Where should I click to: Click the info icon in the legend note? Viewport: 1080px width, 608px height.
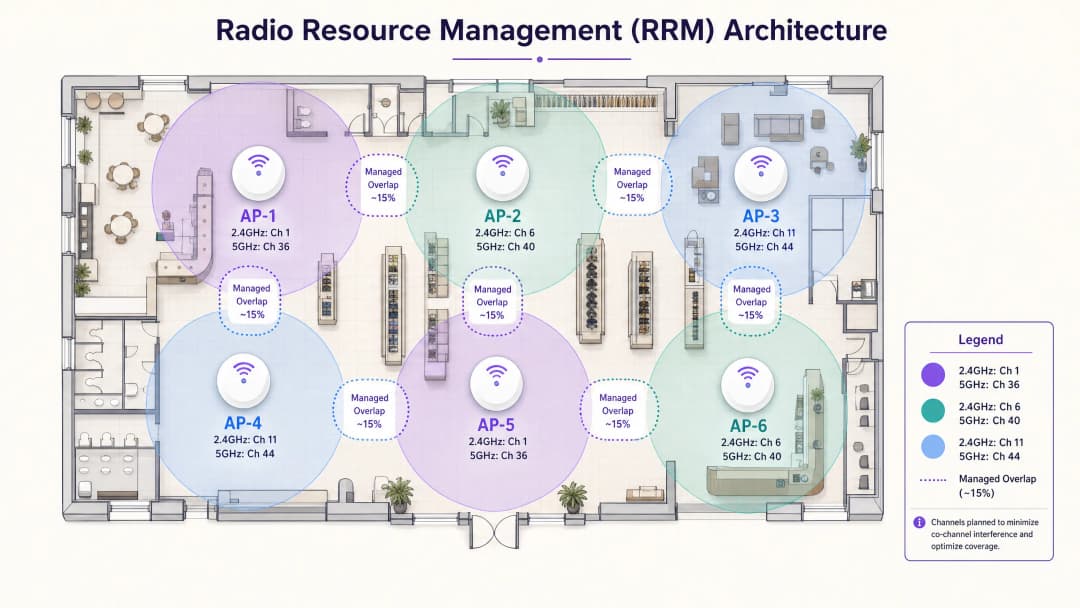[x=919, y=523]
